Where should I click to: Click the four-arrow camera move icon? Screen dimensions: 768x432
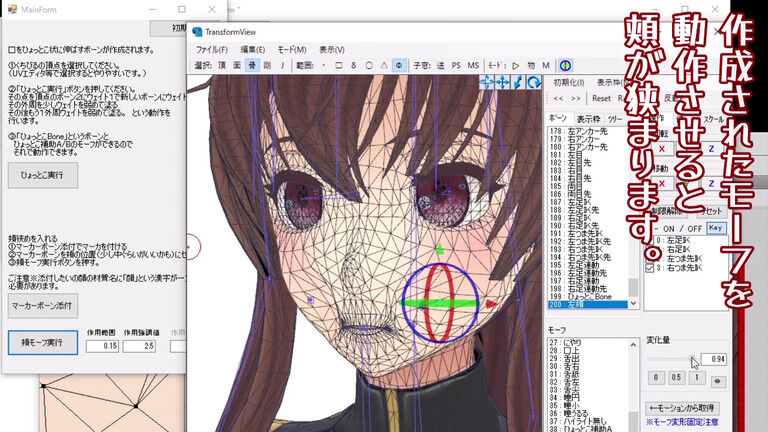pos(486,82)
